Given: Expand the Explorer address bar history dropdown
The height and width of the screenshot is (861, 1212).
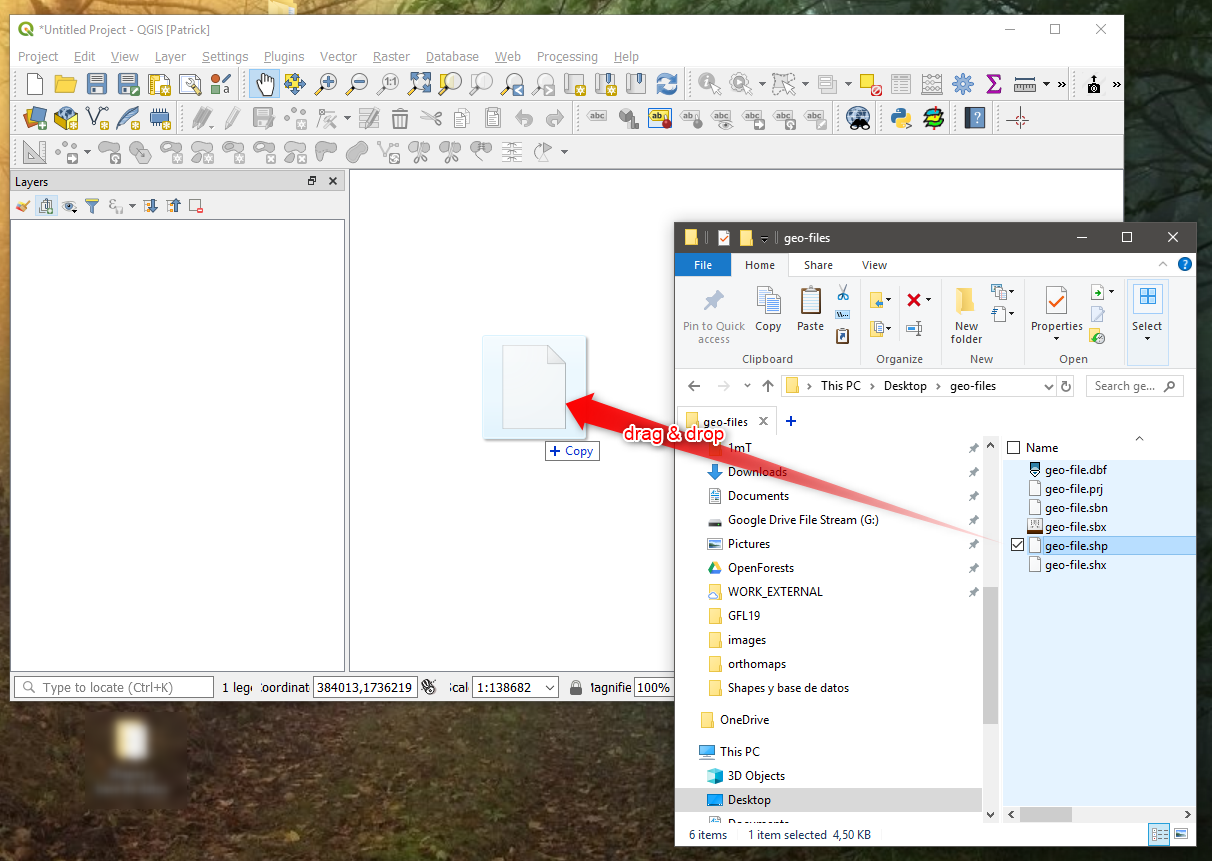Looking at the screenshot, I should 1048,386.
